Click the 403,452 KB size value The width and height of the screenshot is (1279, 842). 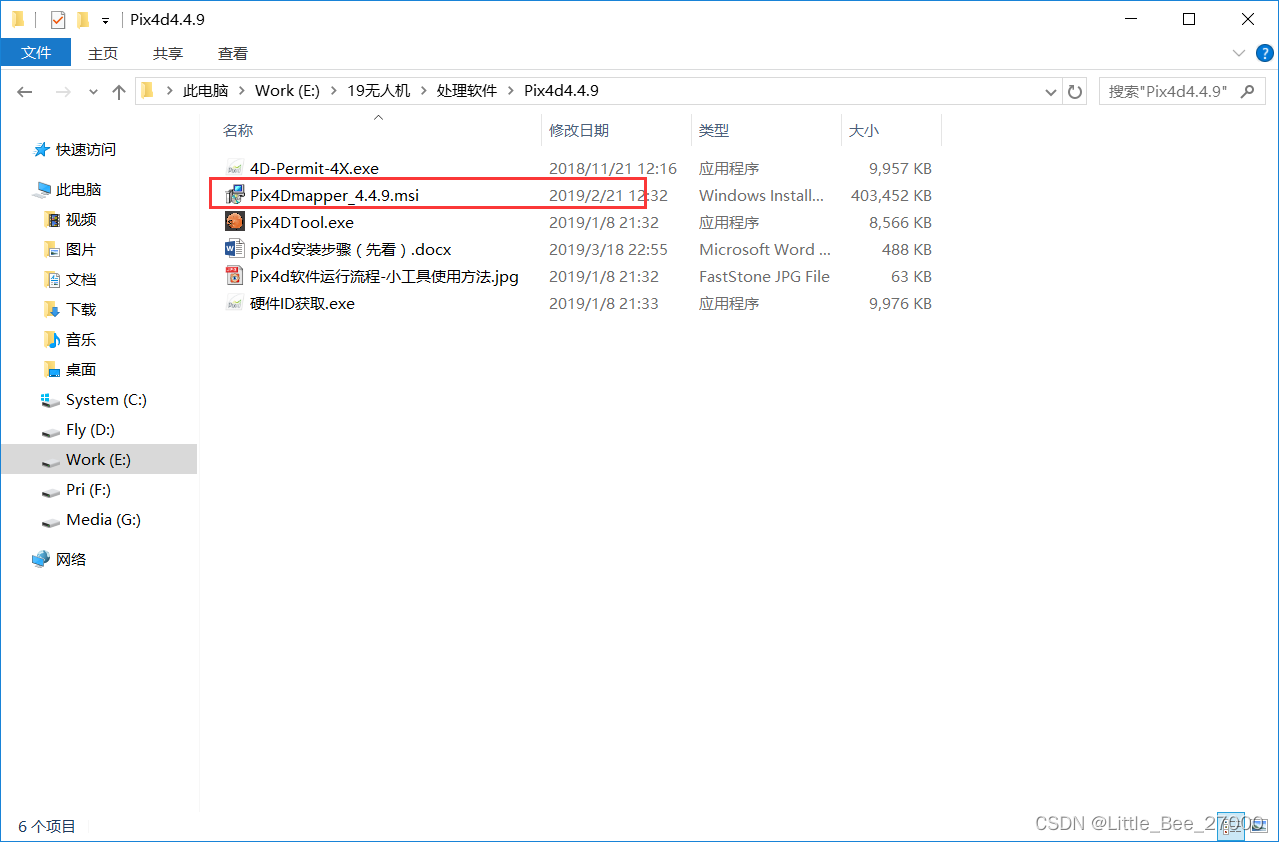(x=891, y=195)
